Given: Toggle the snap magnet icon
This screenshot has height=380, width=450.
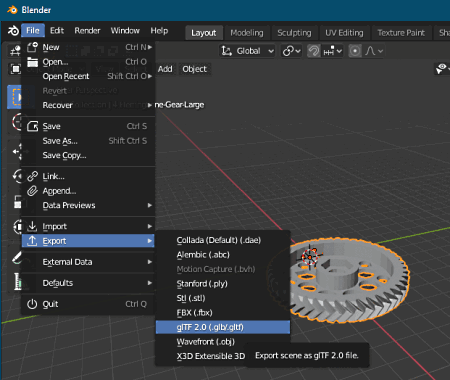Looking at the screenshot, I should 313,51.
